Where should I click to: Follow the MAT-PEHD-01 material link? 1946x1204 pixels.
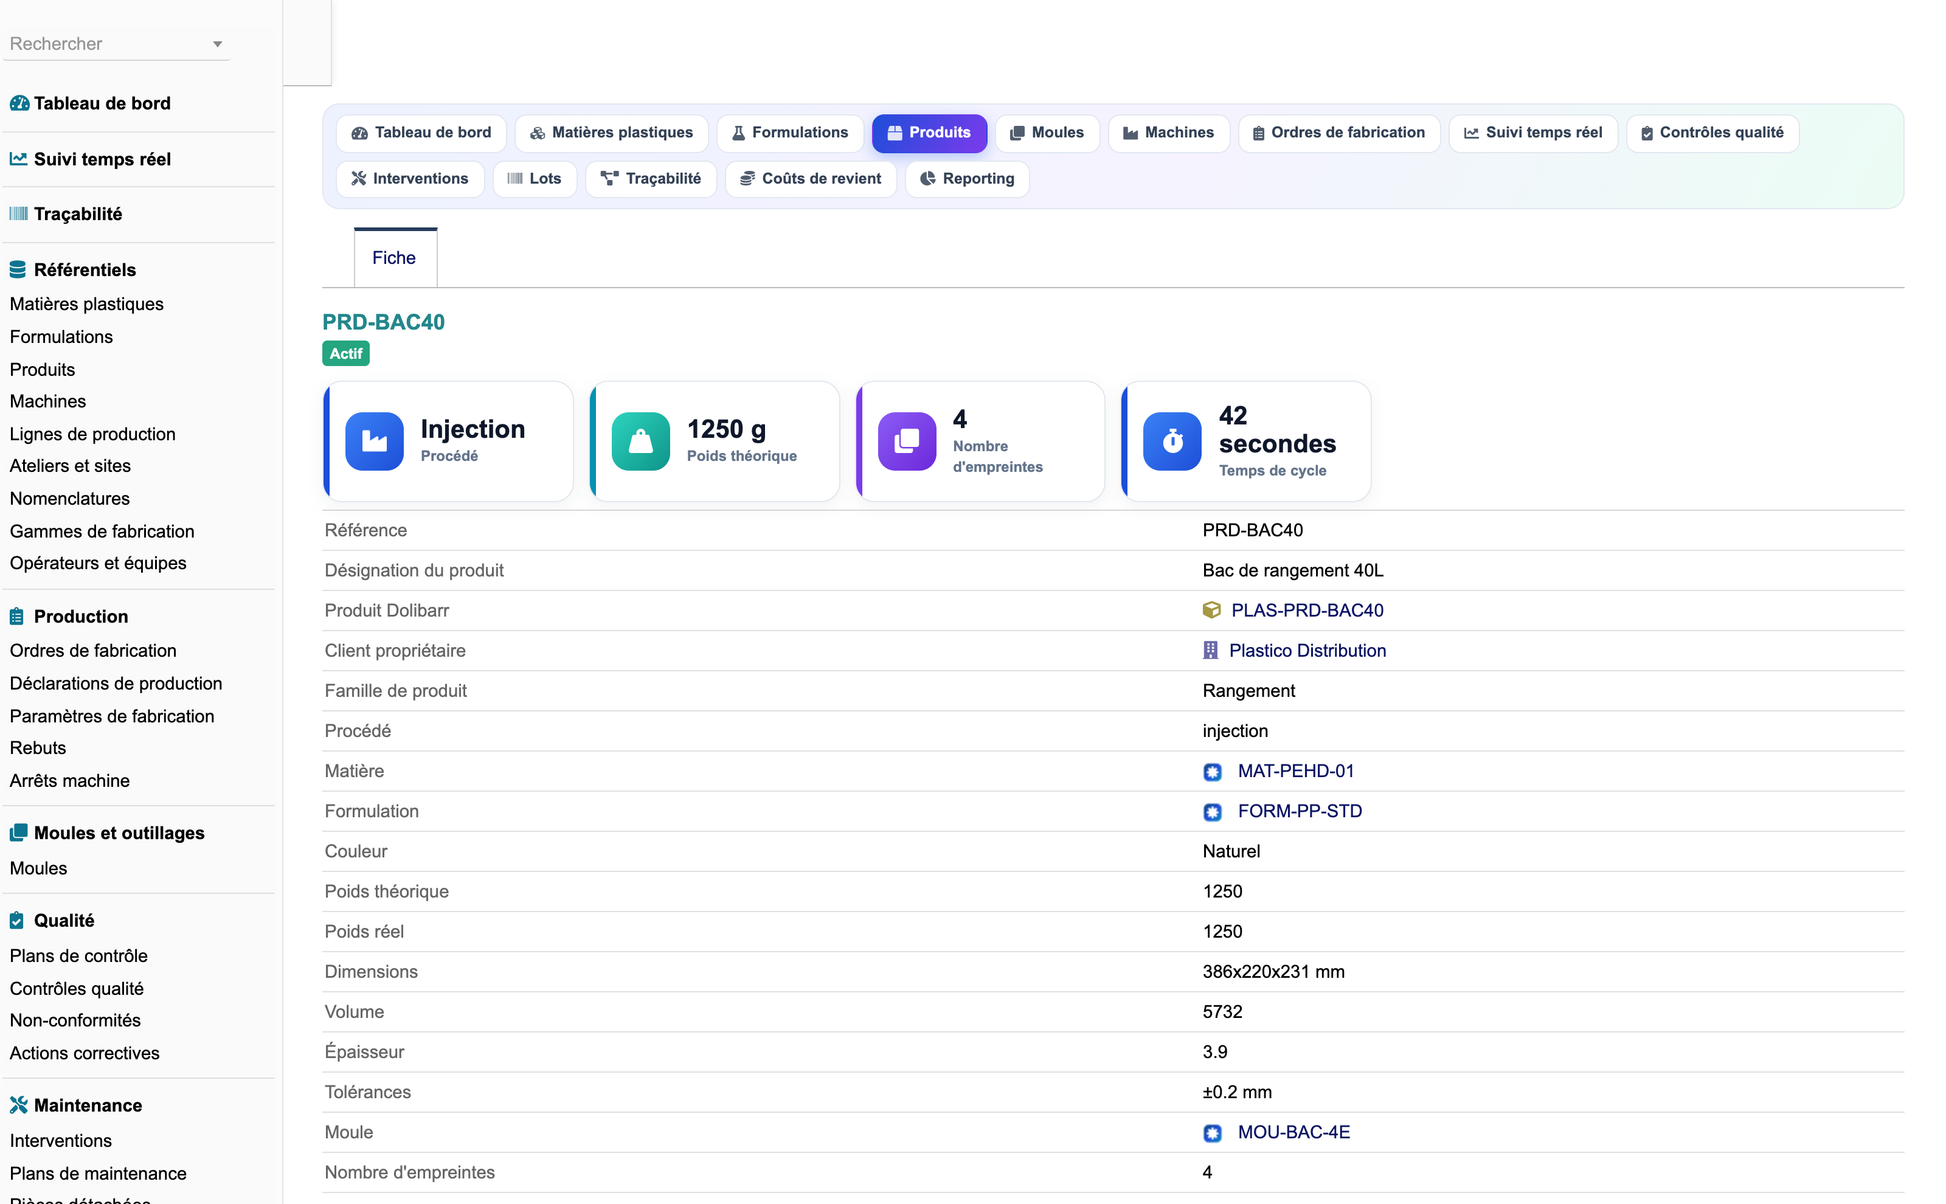[1296, 771]
